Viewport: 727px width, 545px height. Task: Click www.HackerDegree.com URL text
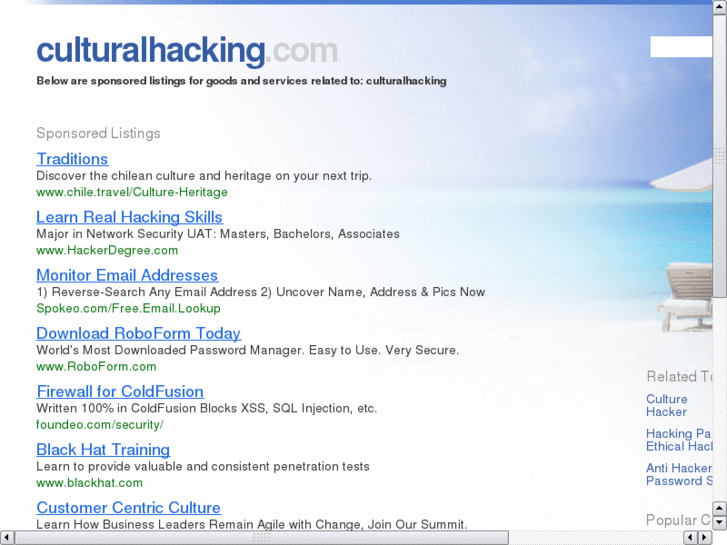pyautogui.click(x=107, y=250)
